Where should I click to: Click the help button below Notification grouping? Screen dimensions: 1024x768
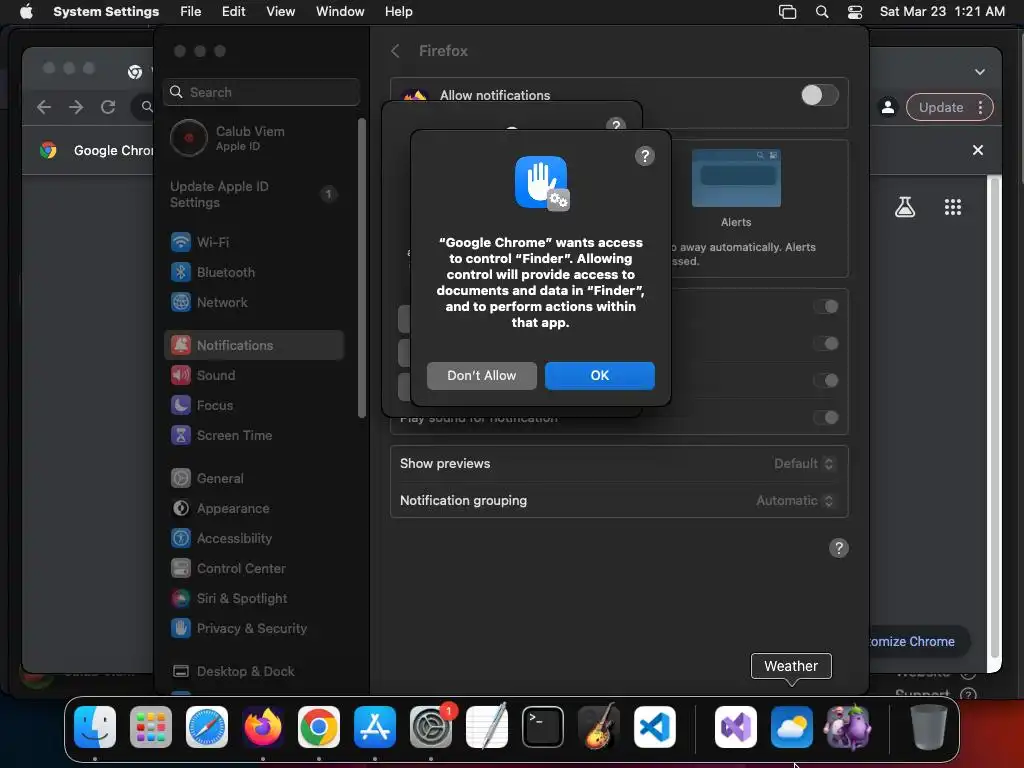tap(839, 548)
